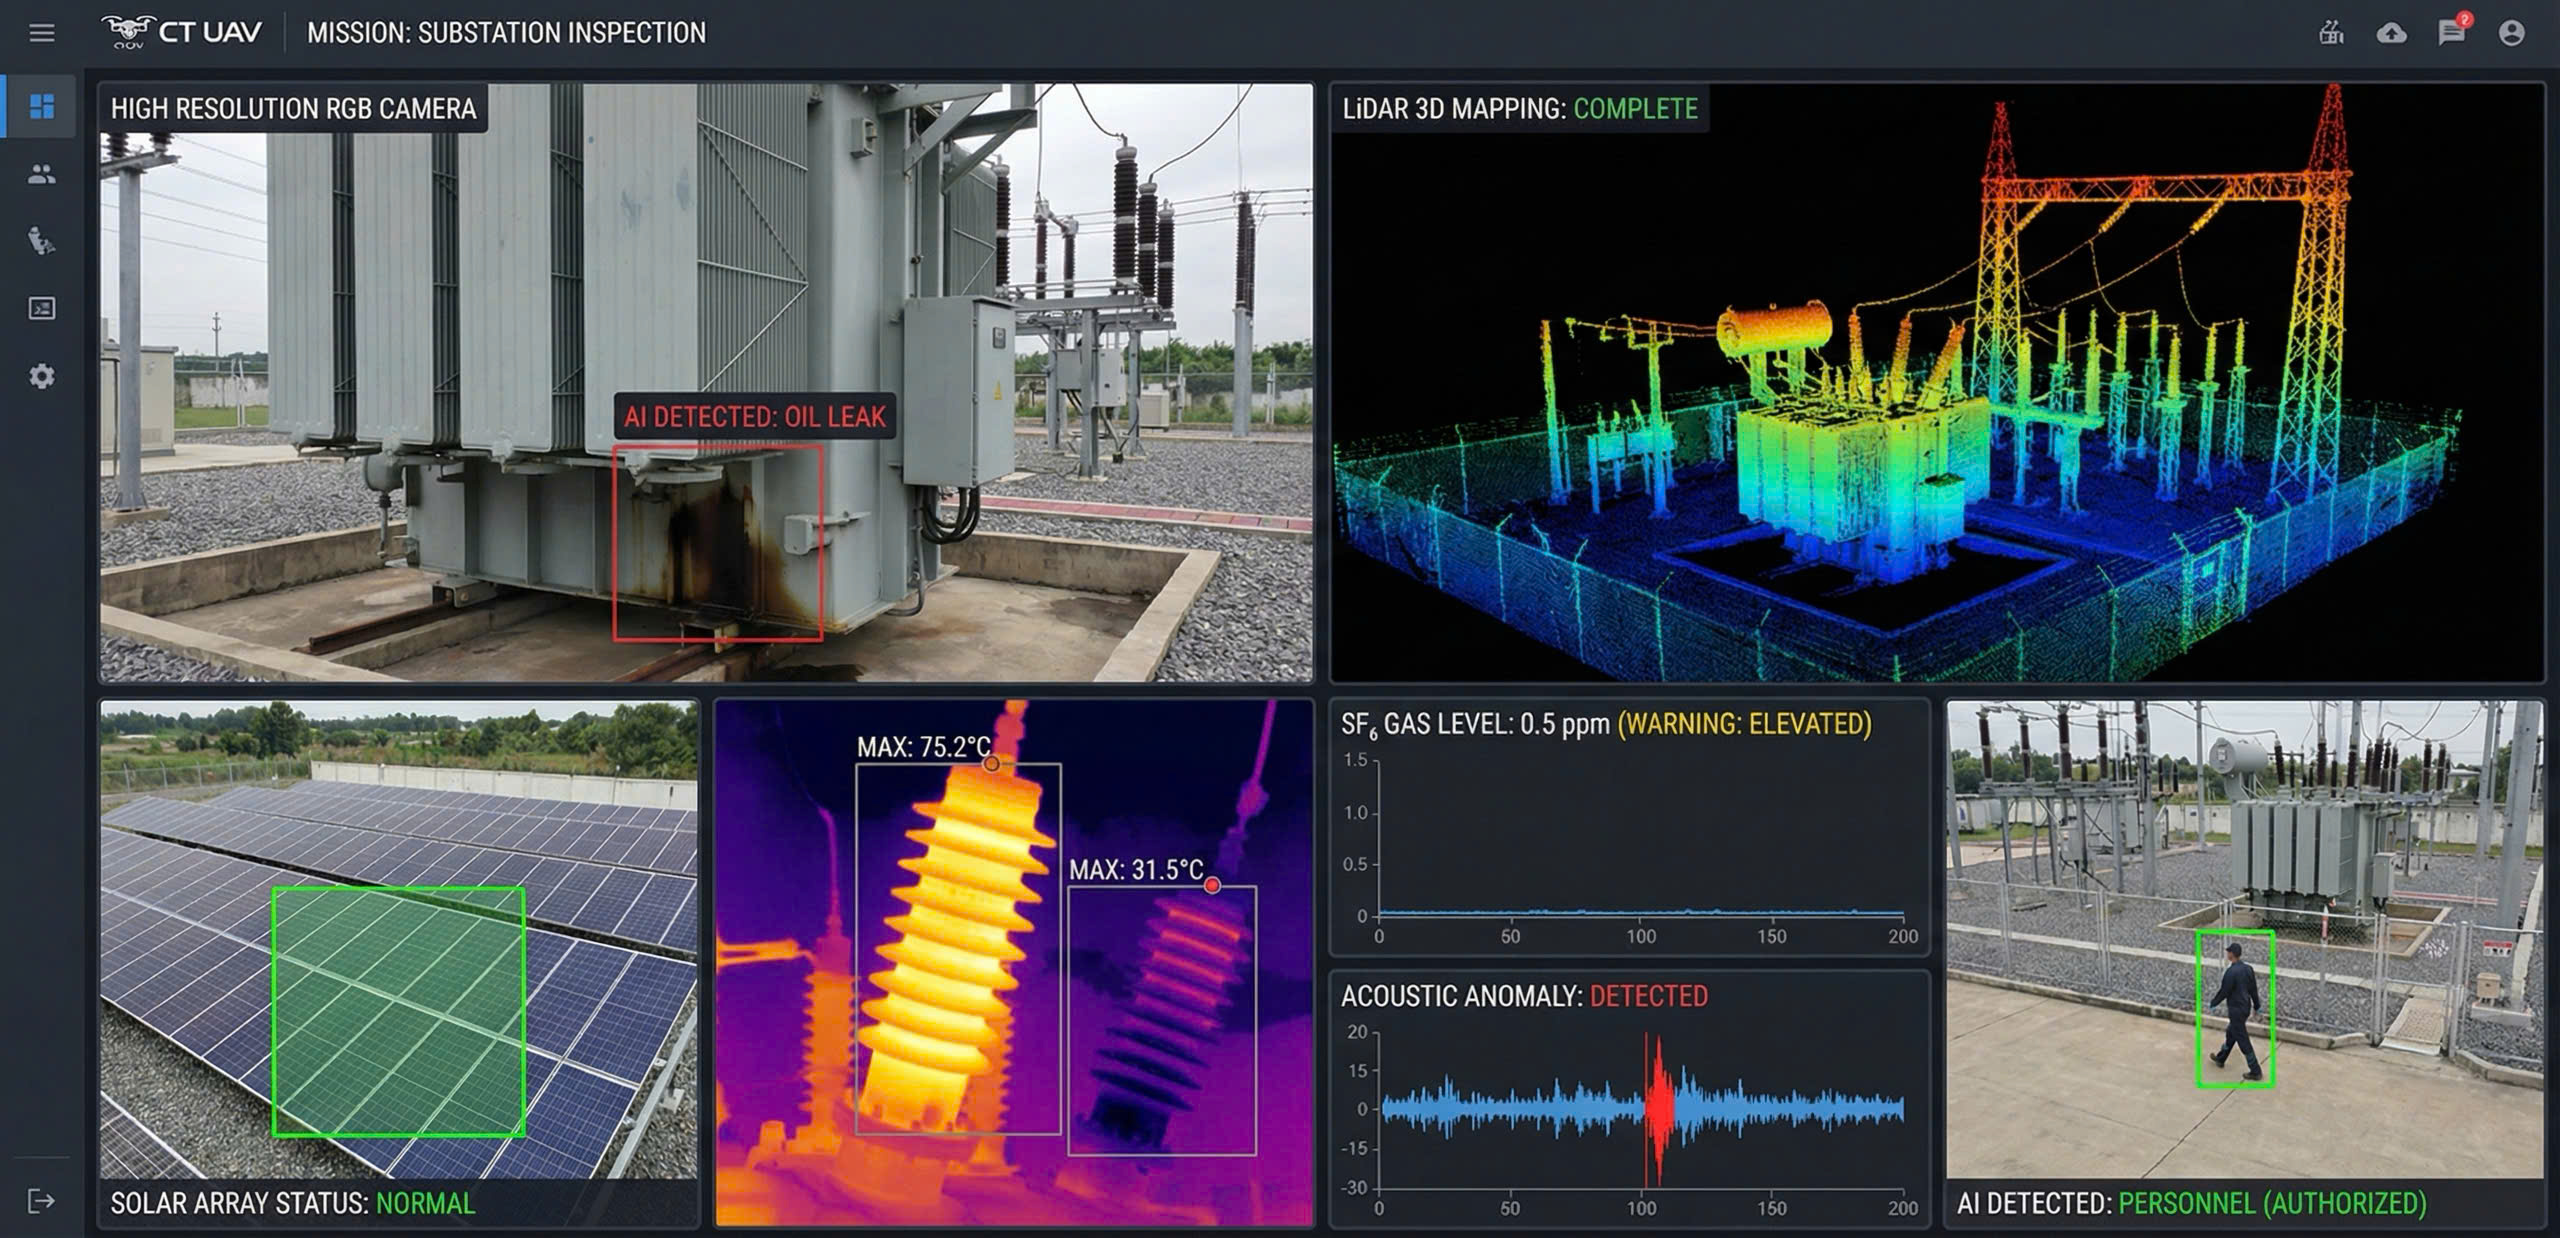Click the cloud upload icon

(2391, 33)
